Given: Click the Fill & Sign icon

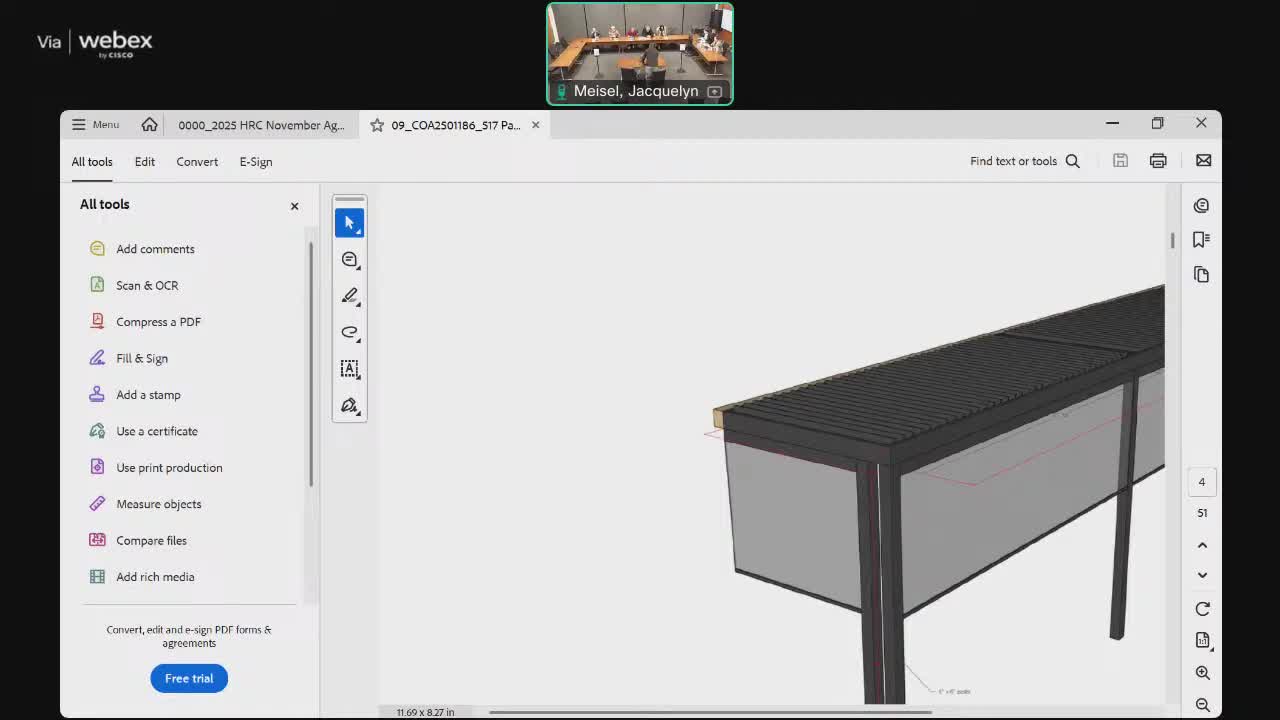Looking at the screenshot, I should tap(97, 358).
